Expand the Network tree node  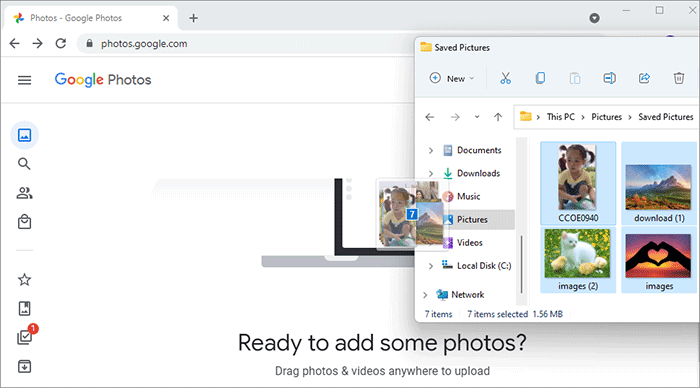pos(425,295)
